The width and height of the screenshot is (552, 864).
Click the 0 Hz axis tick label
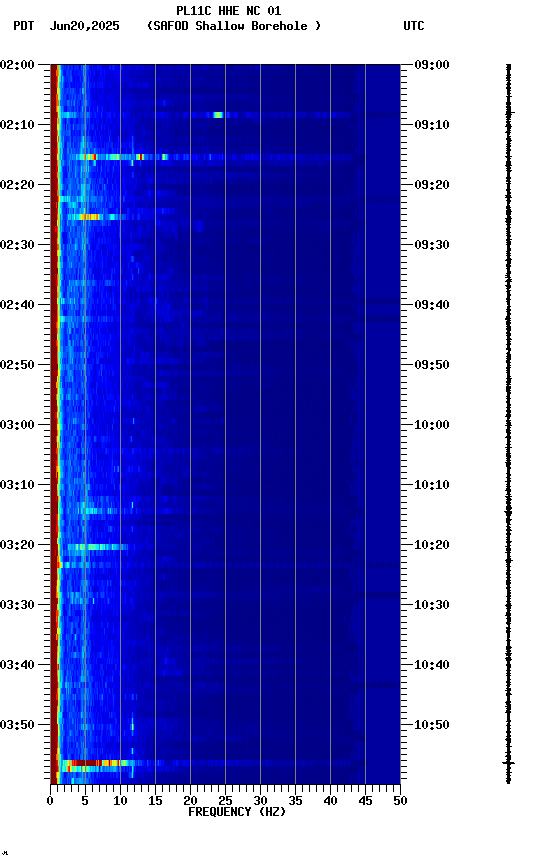(50, 801)
